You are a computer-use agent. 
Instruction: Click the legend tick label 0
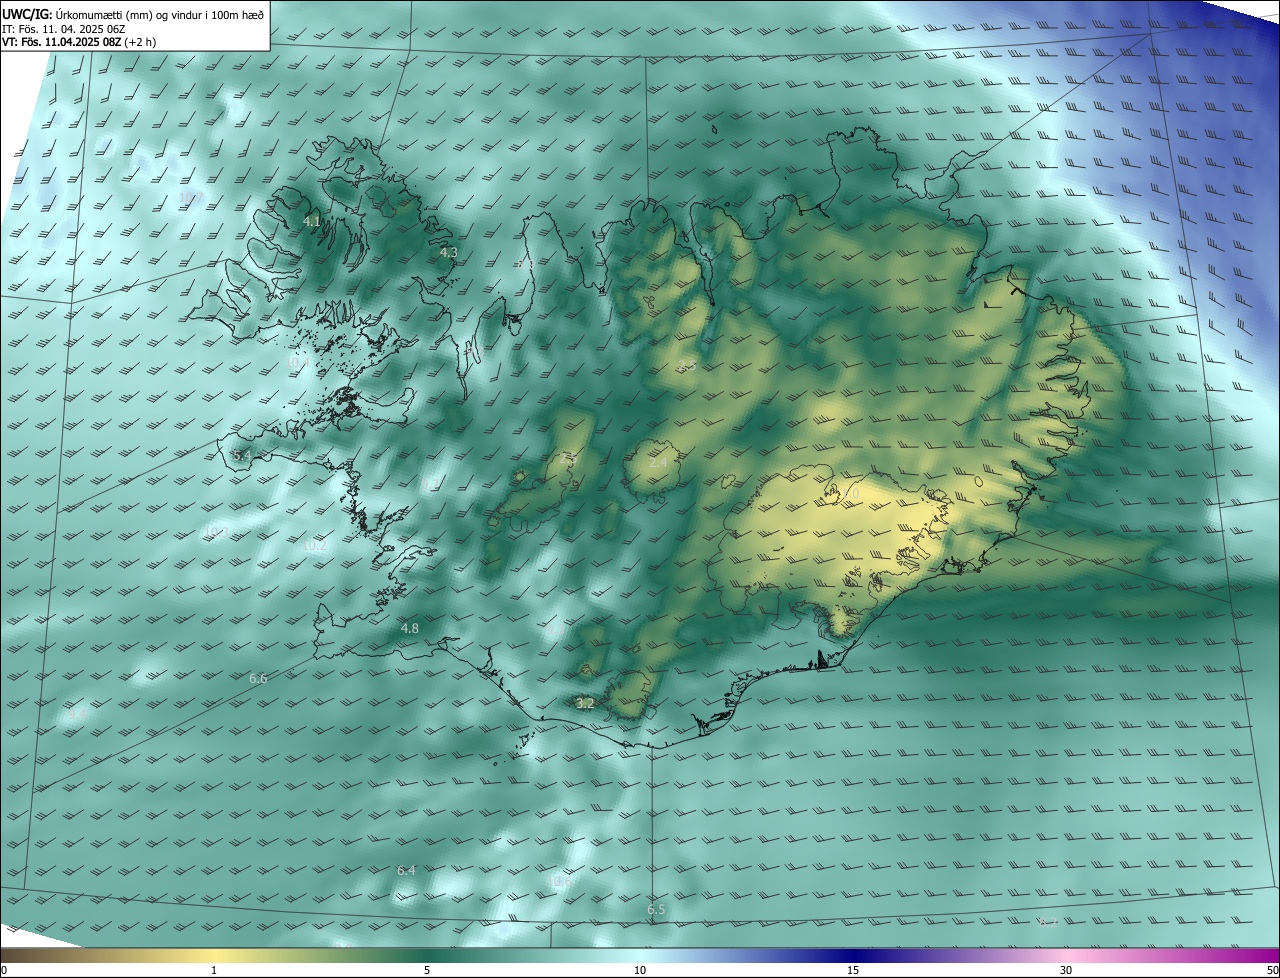(3, 970)
